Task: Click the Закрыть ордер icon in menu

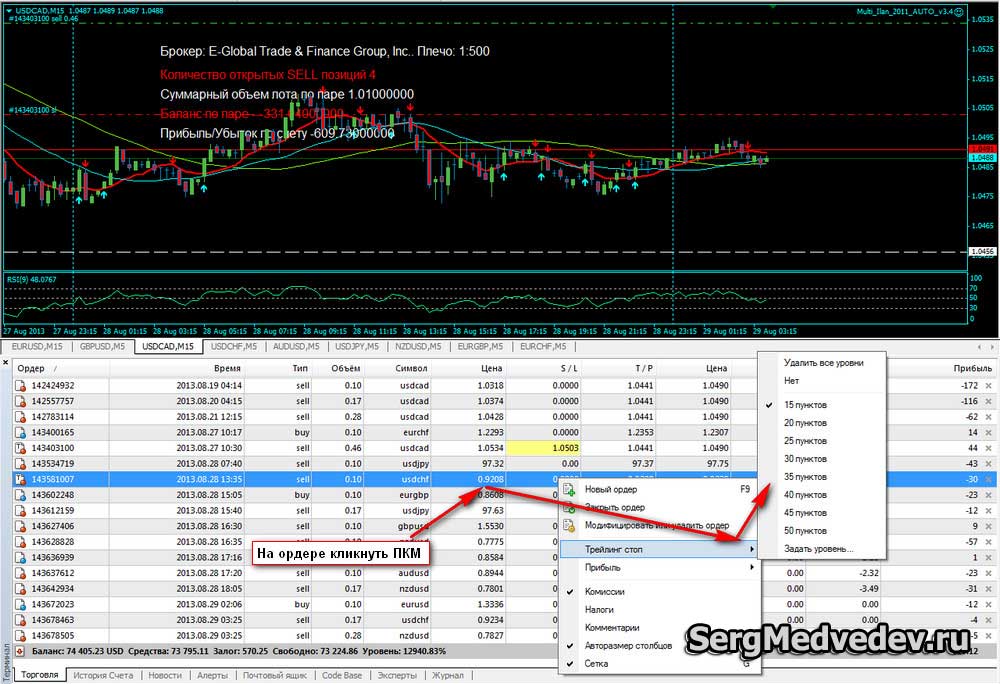Action: (x=570, y=507)
